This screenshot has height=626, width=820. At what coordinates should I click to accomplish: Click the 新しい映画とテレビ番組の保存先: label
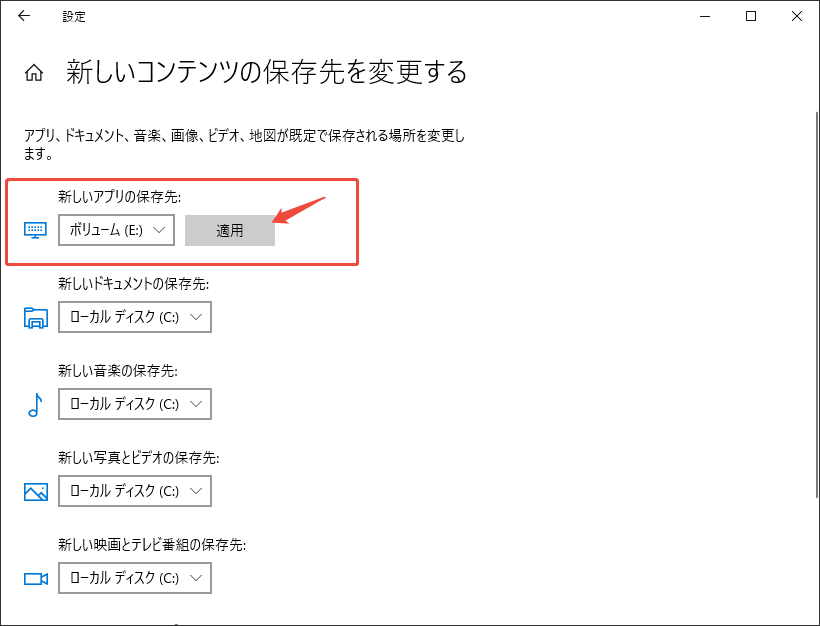click(152, 545)
